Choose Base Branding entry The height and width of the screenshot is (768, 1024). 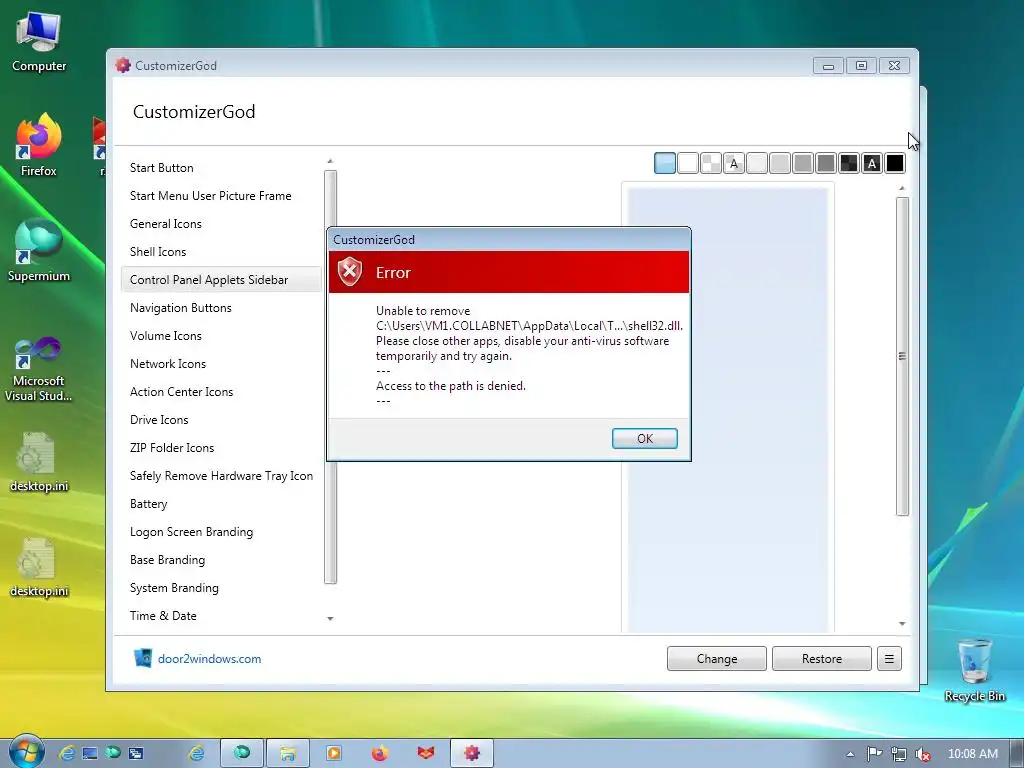point(221,560)
